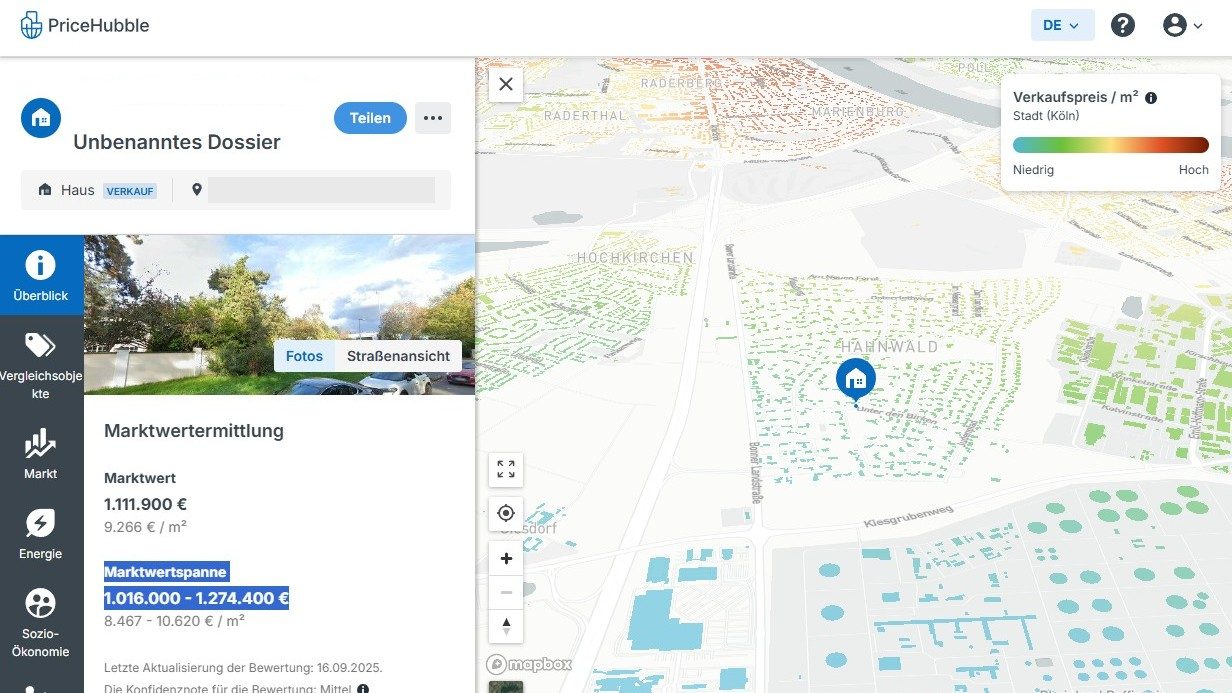Click the location pin icon

tap(197, 190)
